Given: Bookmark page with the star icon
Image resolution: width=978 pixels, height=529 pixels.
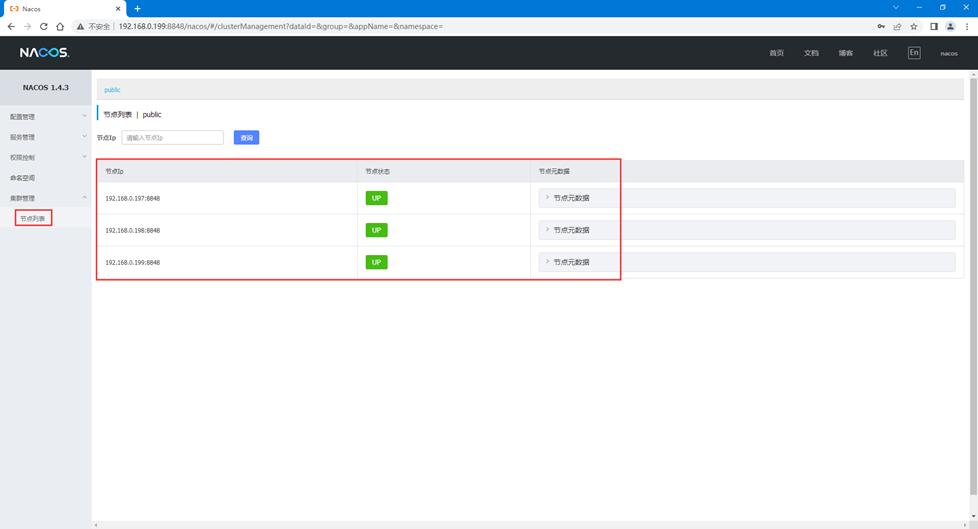Looking at the screenshot, I should click(914, 26).
